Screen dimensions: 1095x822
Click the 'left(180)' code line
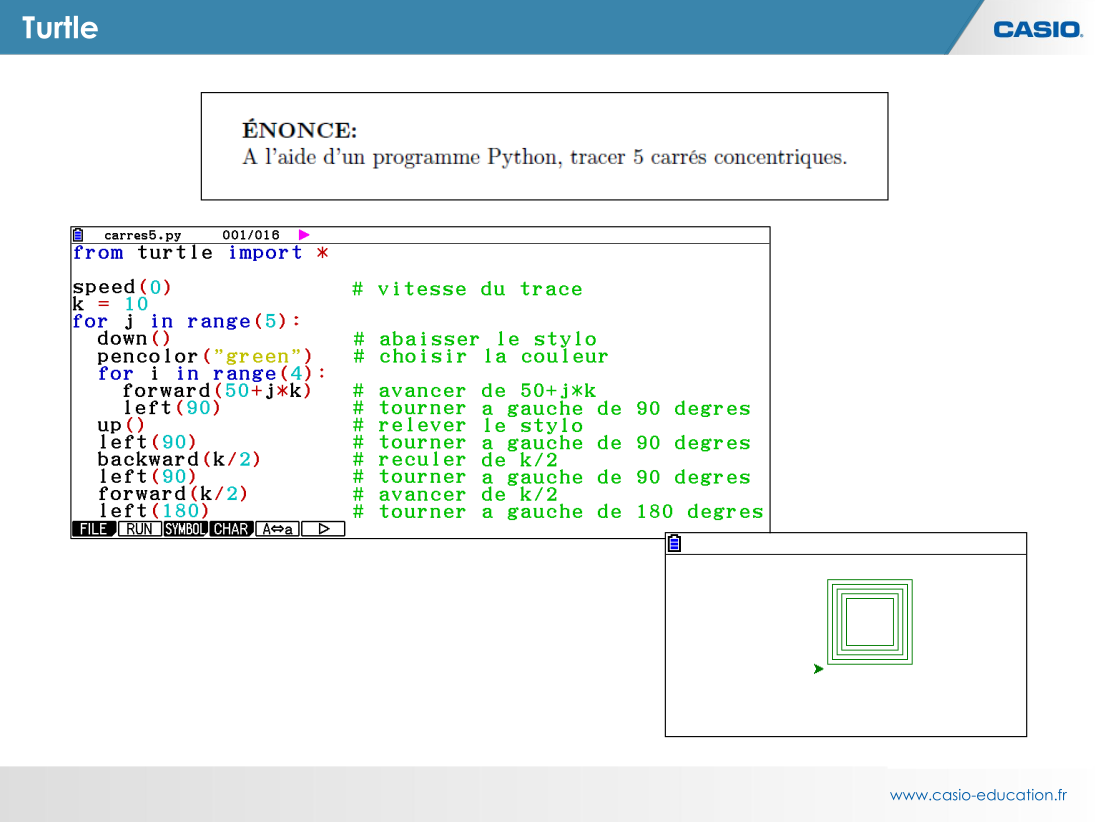click(153, 511)
